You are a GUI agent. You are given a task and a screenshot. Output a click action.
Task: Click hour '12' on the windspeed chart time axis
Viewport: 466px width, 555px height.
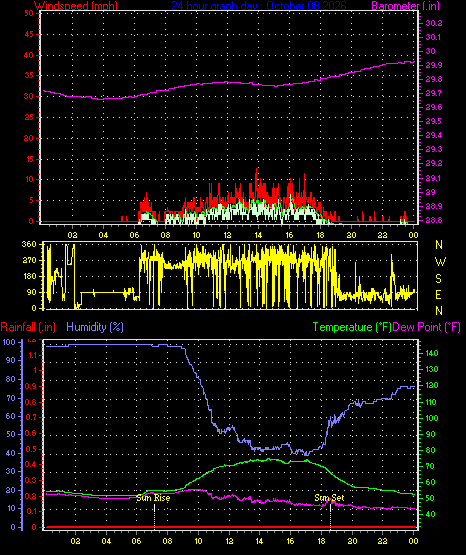(227, 235)
